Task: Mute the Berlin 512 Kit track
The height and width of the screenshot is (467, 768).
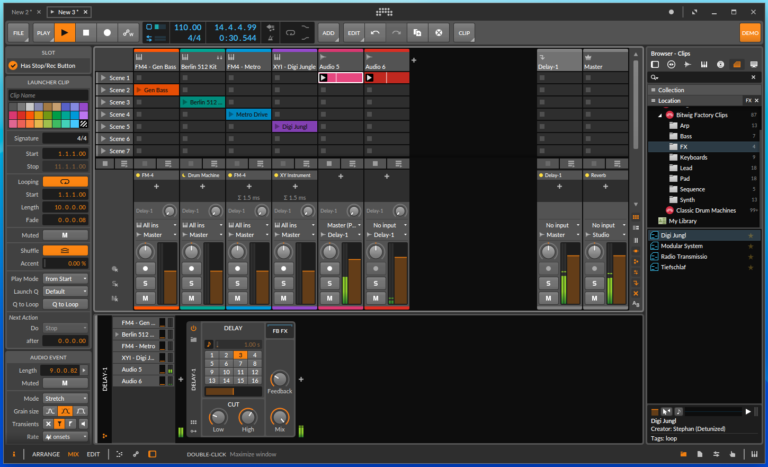Action: 192,298
